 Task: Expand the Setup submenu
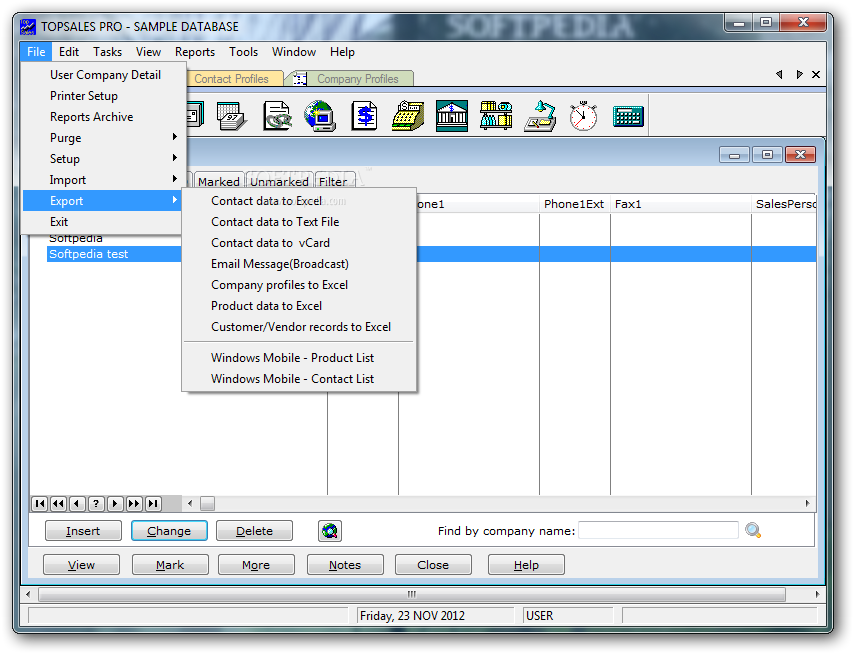click(102, 159)
